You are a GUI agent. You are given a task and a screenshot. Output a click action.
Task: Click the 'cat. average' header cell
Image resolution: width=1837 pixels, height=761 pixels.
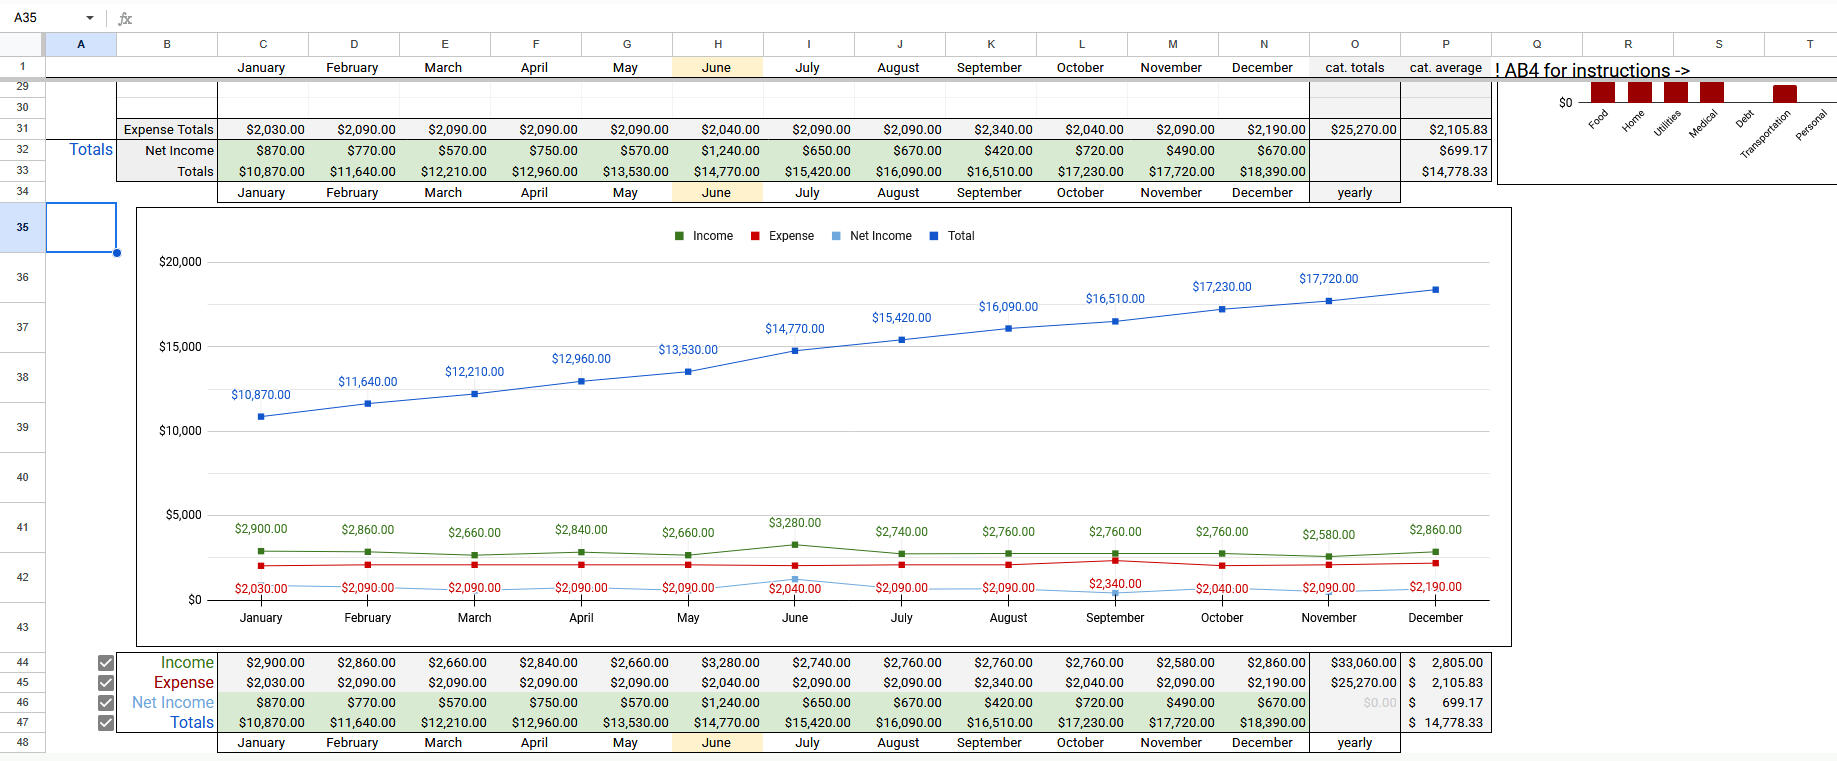[x=1445, y=68]
